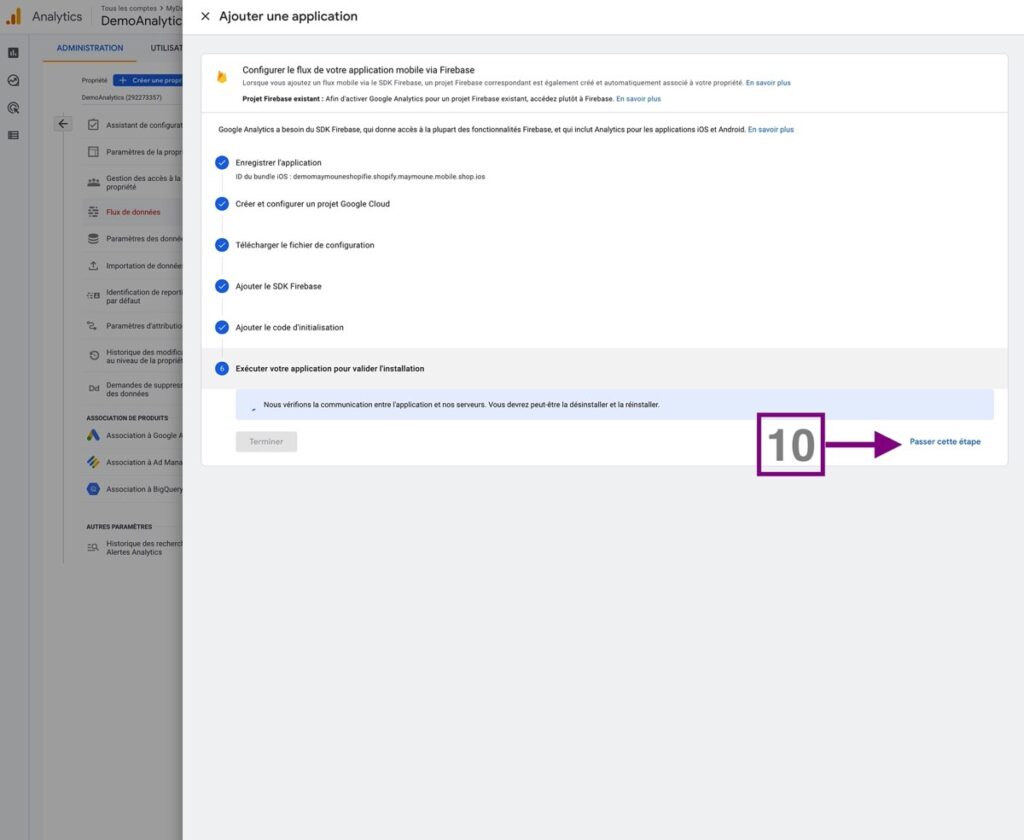Open the DemoAnalytics (292273357) property selector
This screenshot has height=840, width=1024.
coord(121,97)
